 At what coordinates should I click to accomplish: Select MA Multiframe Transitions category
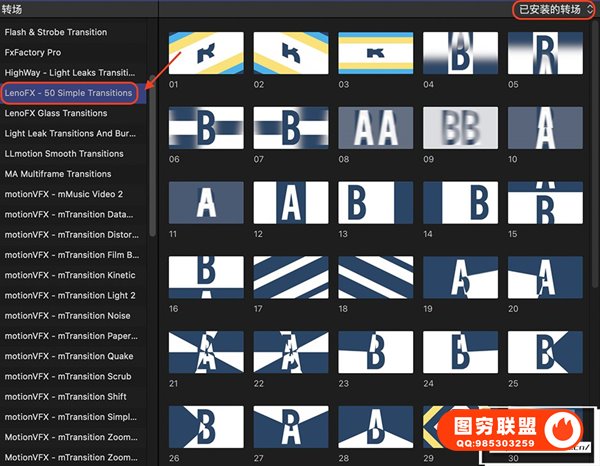58,174
